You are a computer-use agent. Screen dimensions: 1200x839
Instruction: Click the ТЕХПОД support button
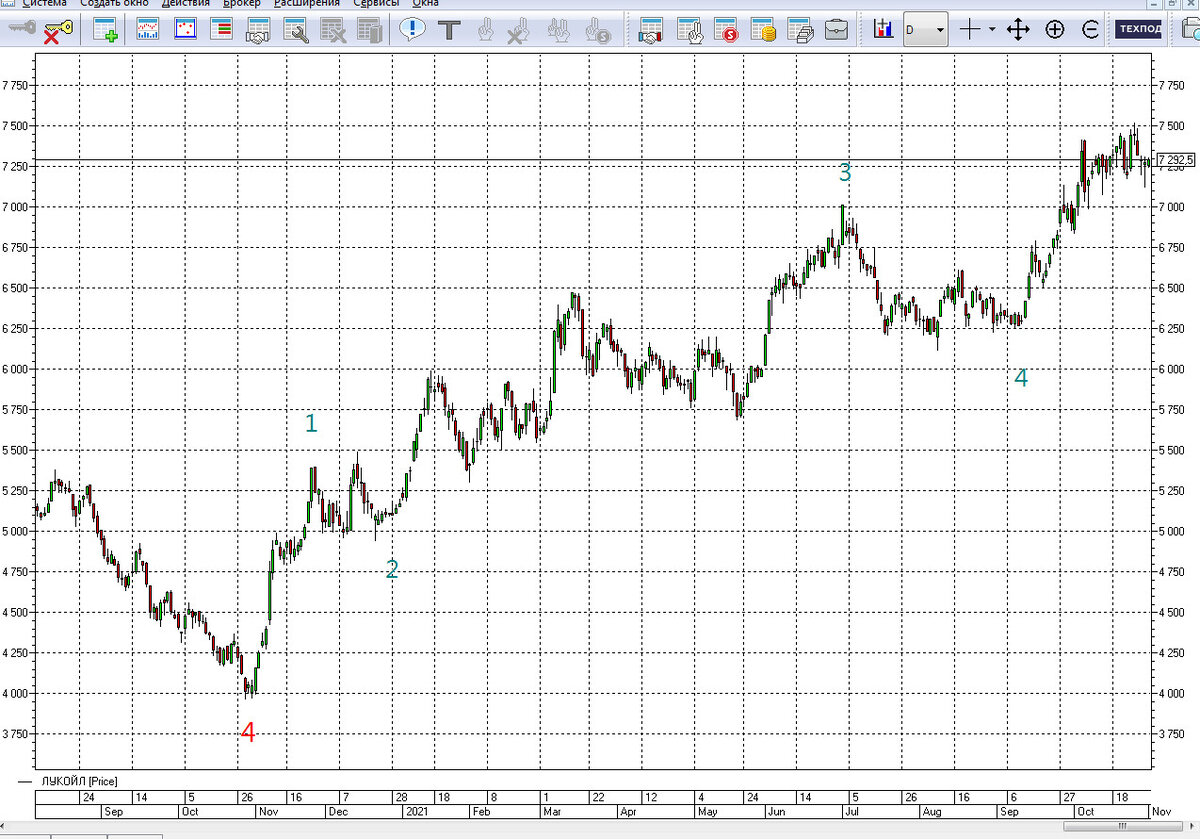[x=1140, y=30]
